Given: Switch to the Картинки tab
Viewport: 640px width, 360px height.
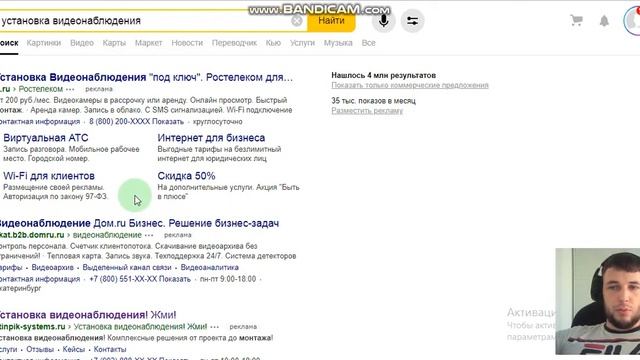Looking at the screenshot, I should pos(44,43).
